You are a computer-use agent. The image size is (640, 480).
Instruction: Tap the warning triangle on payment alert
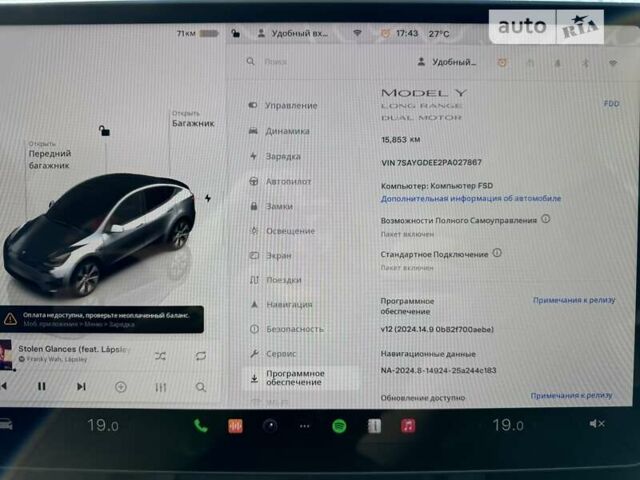[10, 319]
